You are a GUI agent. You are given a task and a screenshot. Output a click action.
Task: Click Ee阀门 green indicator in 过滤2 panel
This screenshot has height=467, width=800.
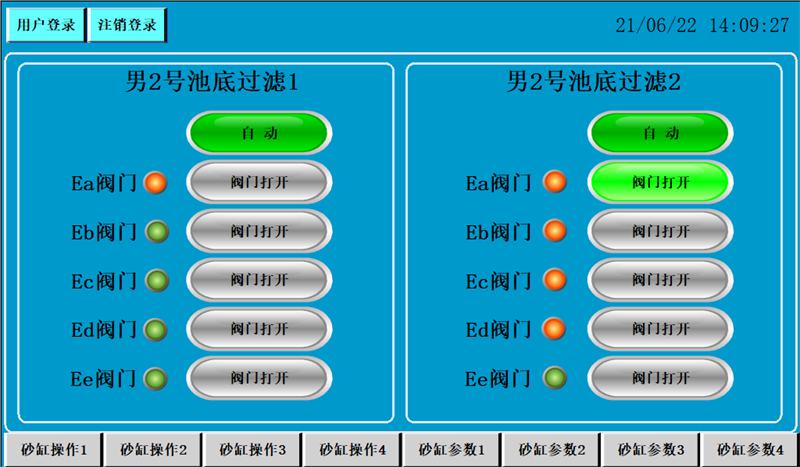[555, 379]
